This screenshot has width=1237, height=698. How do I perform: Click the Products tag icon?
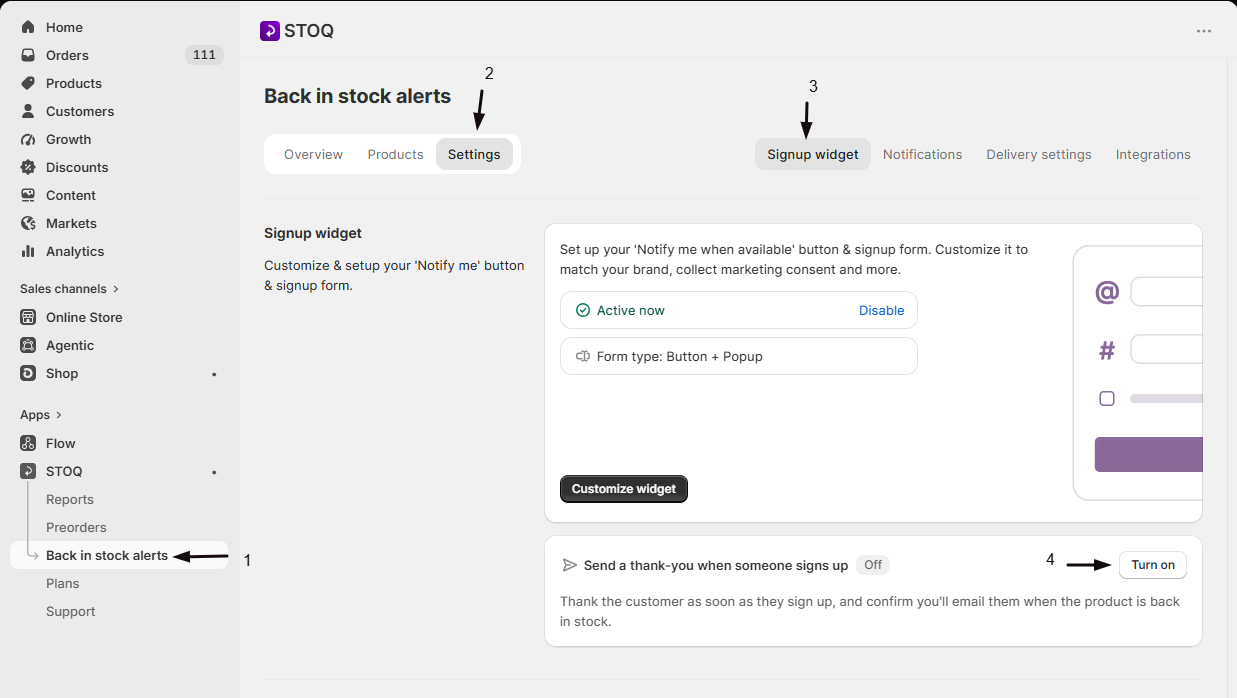click(x=28, y=83)
